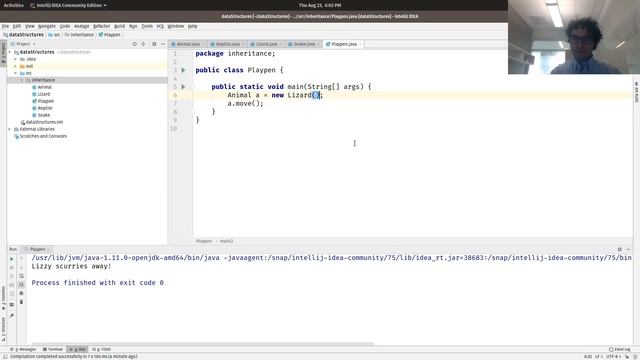Open the File menu
The image size is (640, 360).
[x=5, y=26]
